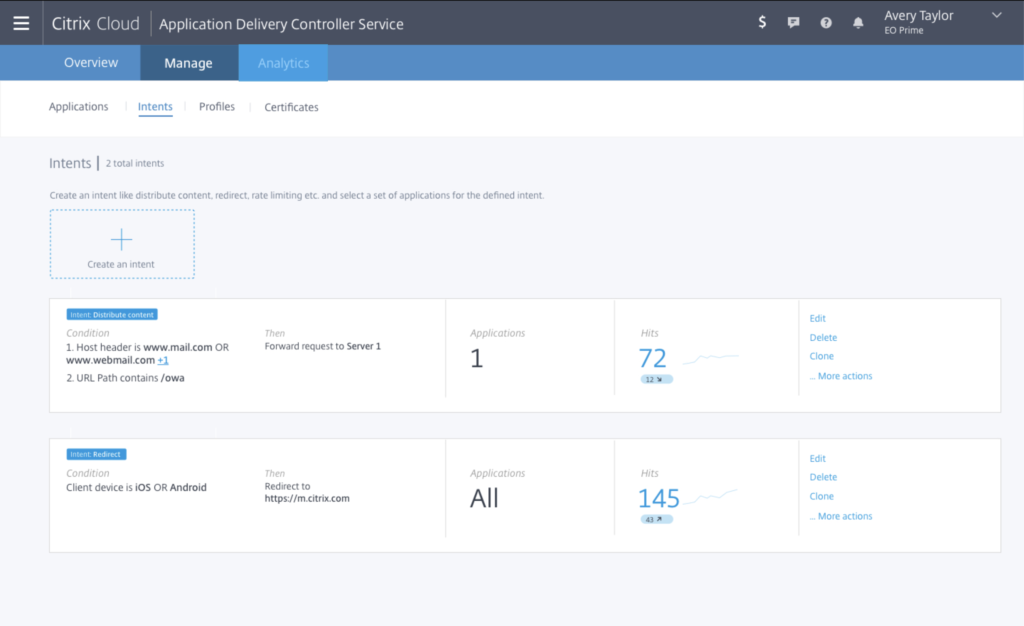Switch to the Analytics tab

tap(283, 63)
